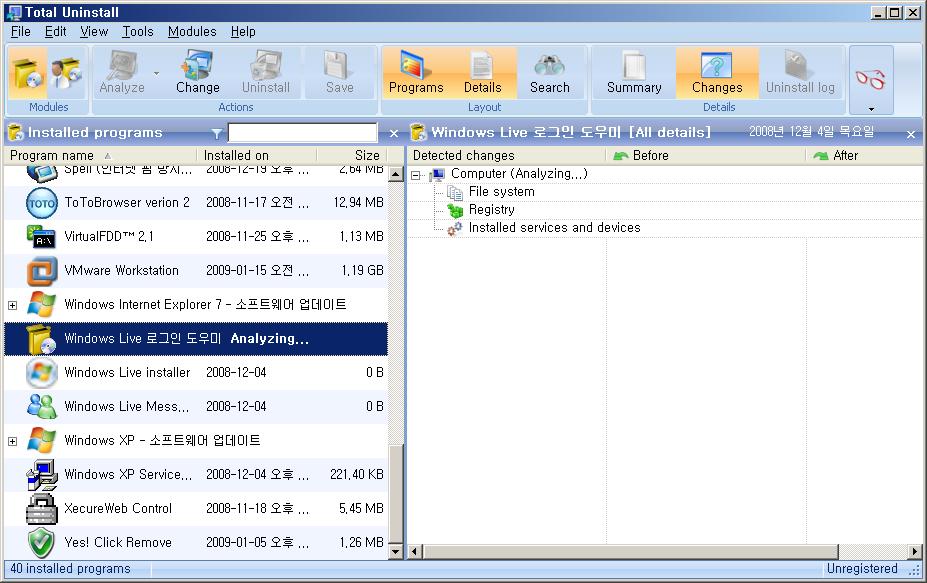Expand Windows Internet Explorer 7 updates group

pyautogui.click(x=12, y=305)
